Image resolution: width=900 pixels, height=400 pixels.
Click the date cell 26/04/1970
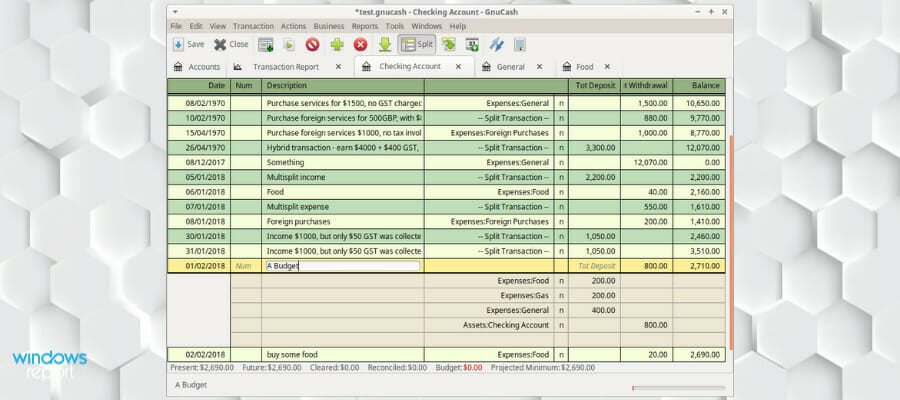coord(199,147)
